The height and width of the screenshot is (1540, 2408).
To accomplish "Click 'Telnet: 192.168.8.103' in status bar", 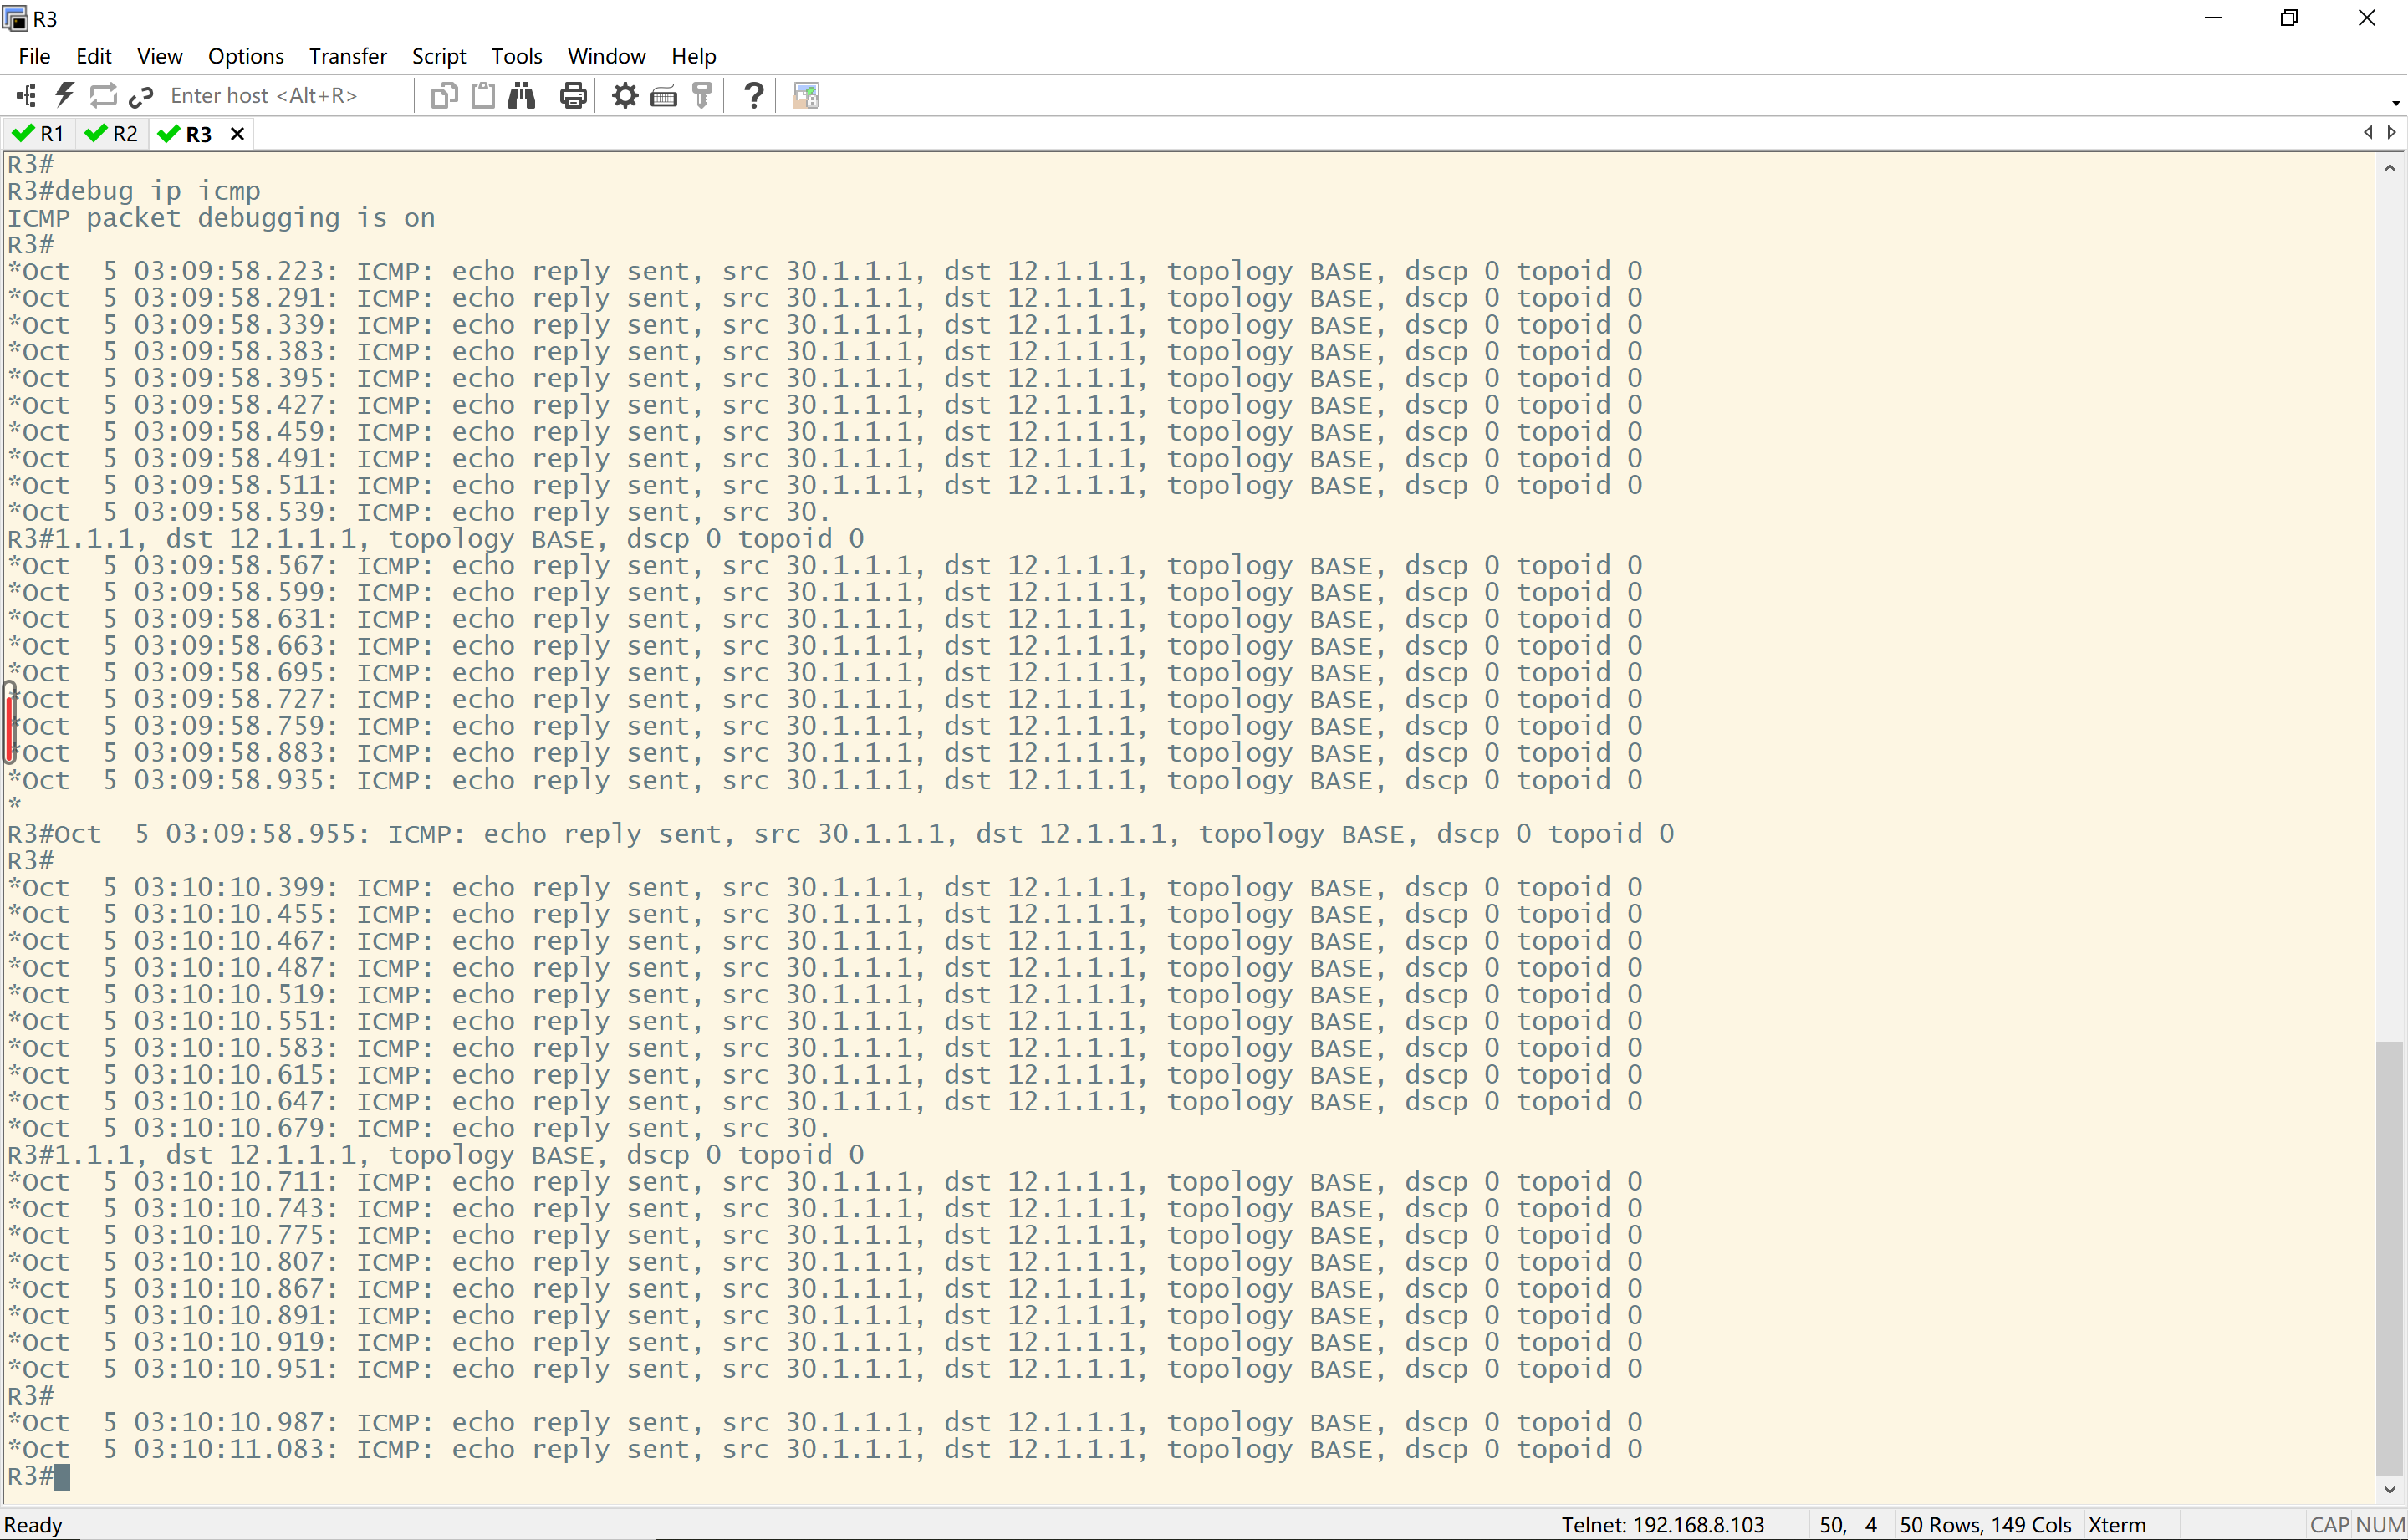I will pyautogui.click(x=1663, y=1525).
